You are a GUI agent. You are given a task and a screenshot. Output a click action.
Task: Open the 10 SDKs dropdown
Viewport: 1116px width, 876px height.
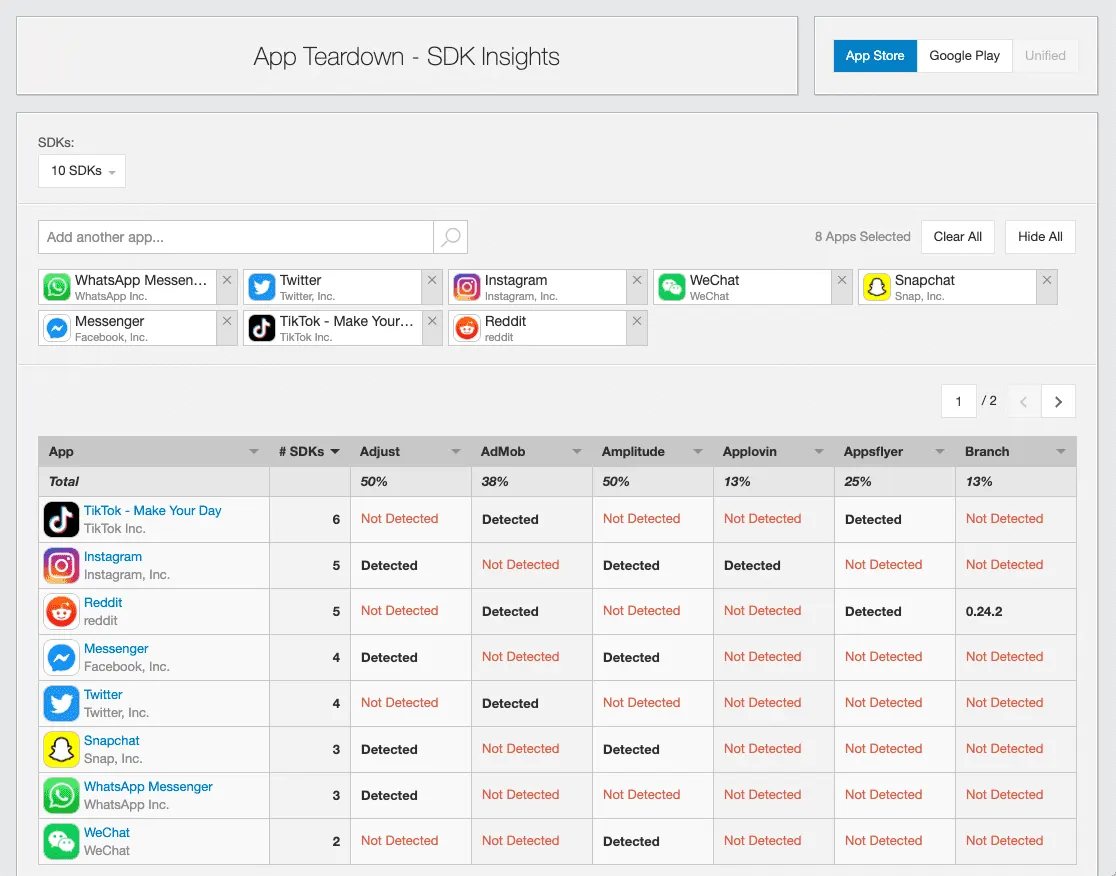click(82, 171)
